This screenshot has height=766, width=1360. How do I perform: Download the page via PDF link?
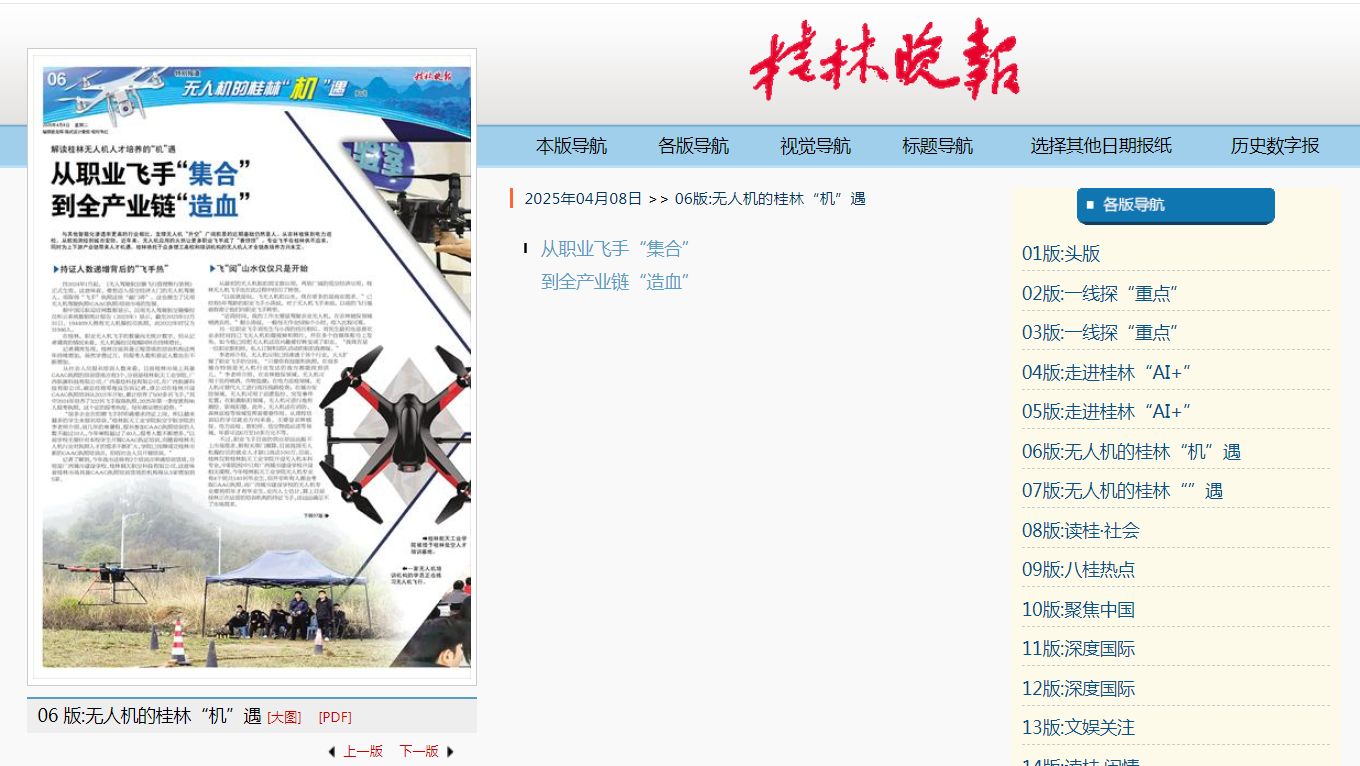335,717
